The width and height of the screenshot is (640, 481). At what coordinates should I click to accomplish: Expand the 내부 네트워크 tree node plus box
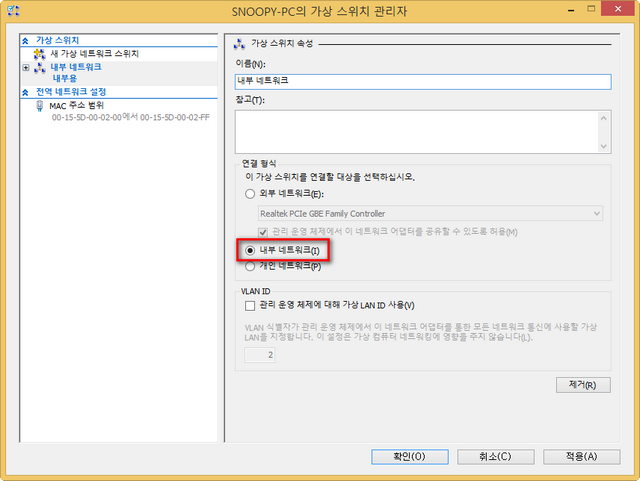click(26, 67)
